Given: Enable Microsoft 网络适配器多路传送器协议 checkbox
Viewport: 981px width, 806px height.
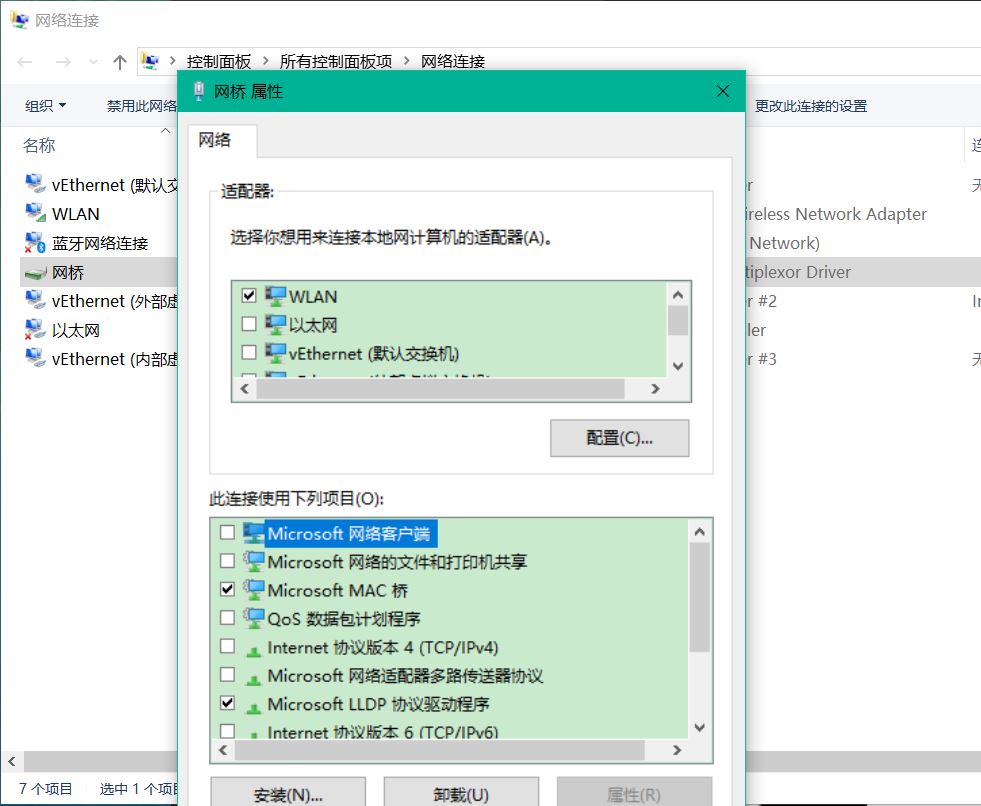Looking at the screenshot, I should pos(227,675).
